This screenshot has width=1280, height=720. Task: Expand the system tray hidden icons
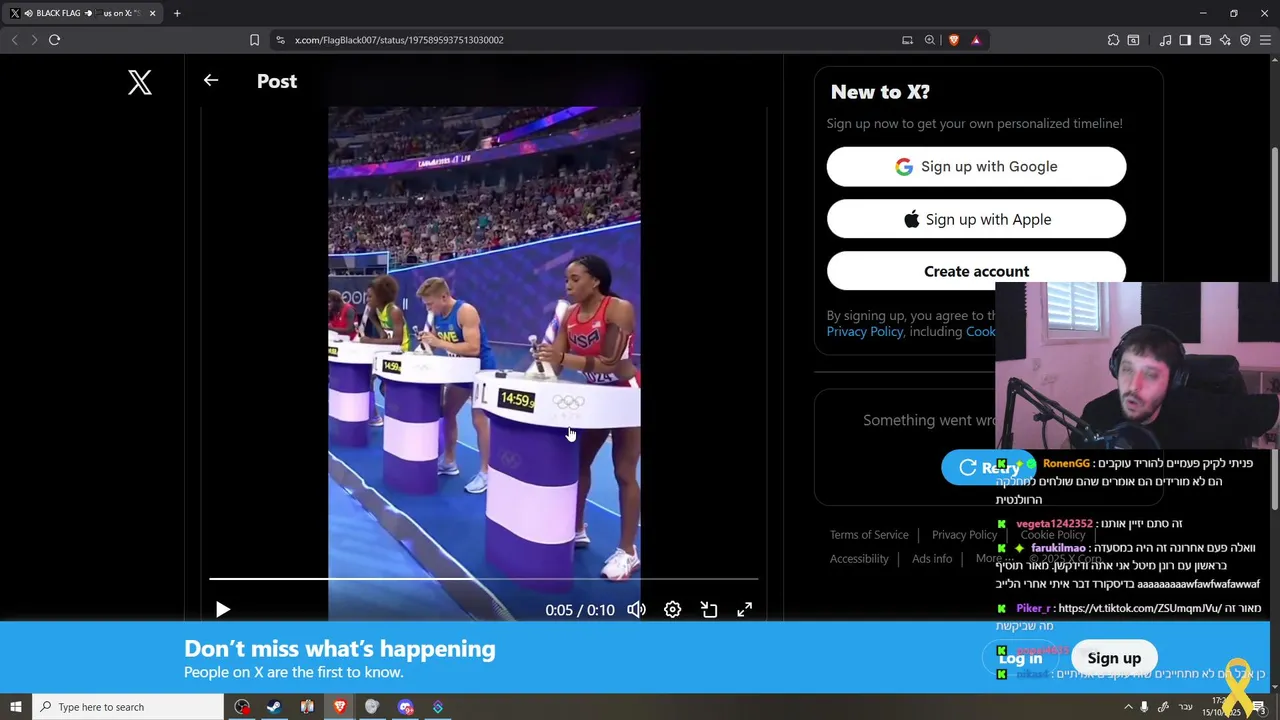[x=1129, y=707]
